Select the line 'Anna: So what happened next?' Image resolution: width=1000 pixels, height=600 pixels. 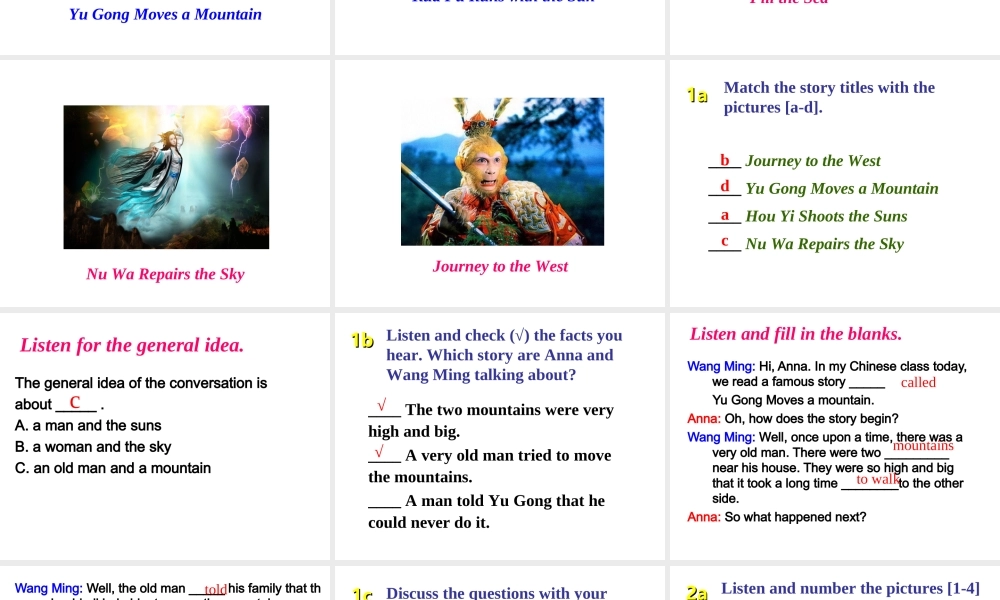click(x=777, y=517)
